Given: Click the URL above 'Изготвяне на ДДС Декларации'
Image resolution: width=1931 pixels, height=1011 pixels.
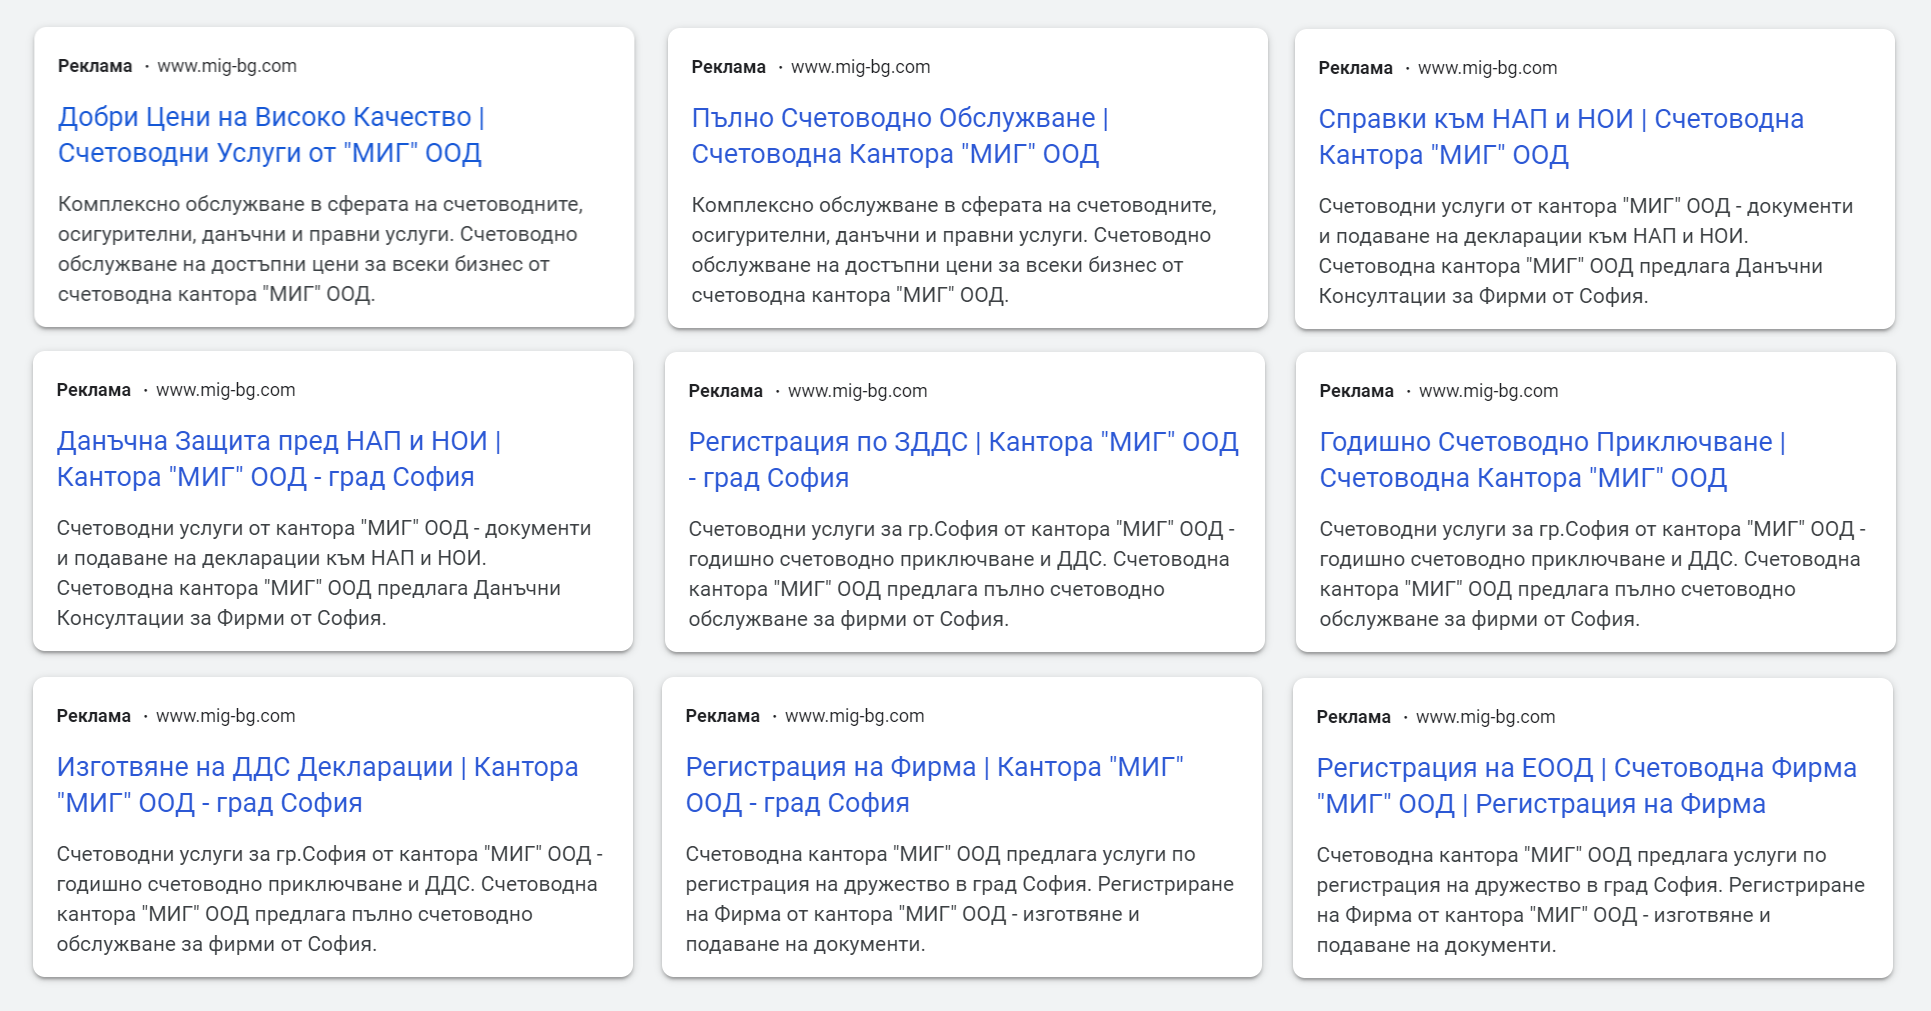Looking at the screenshot, I should point(226,716).
